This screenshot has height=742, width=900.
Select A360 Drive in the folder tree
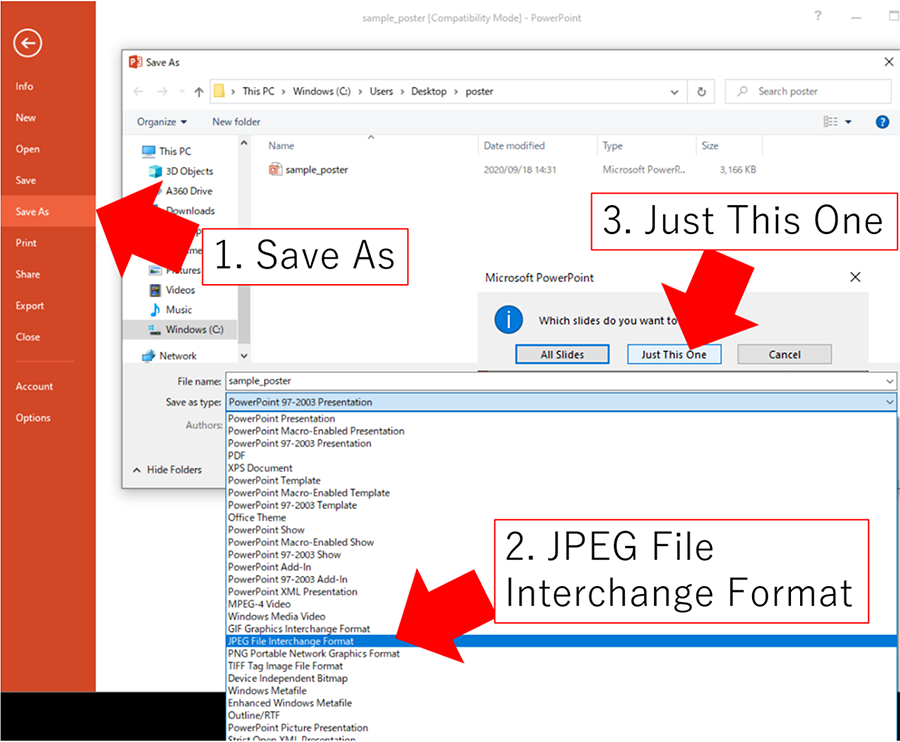[189, 191]
